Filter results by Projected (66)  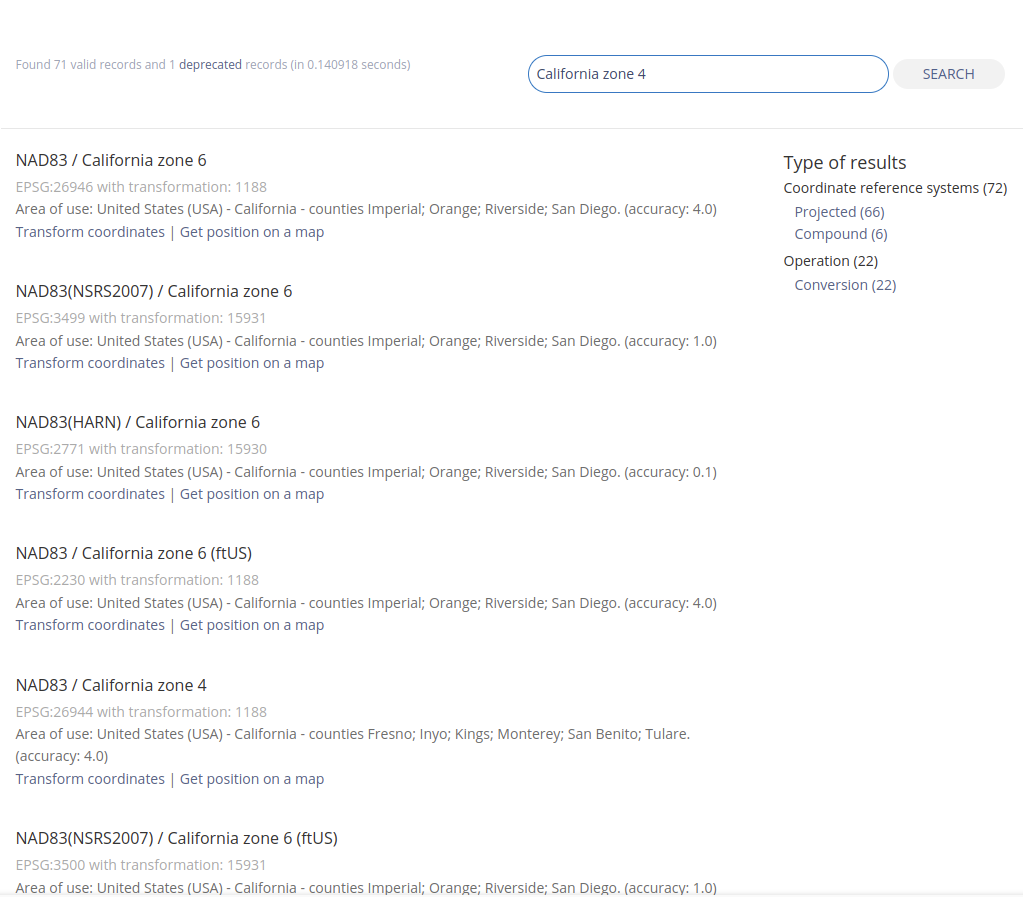pos(839,212)
